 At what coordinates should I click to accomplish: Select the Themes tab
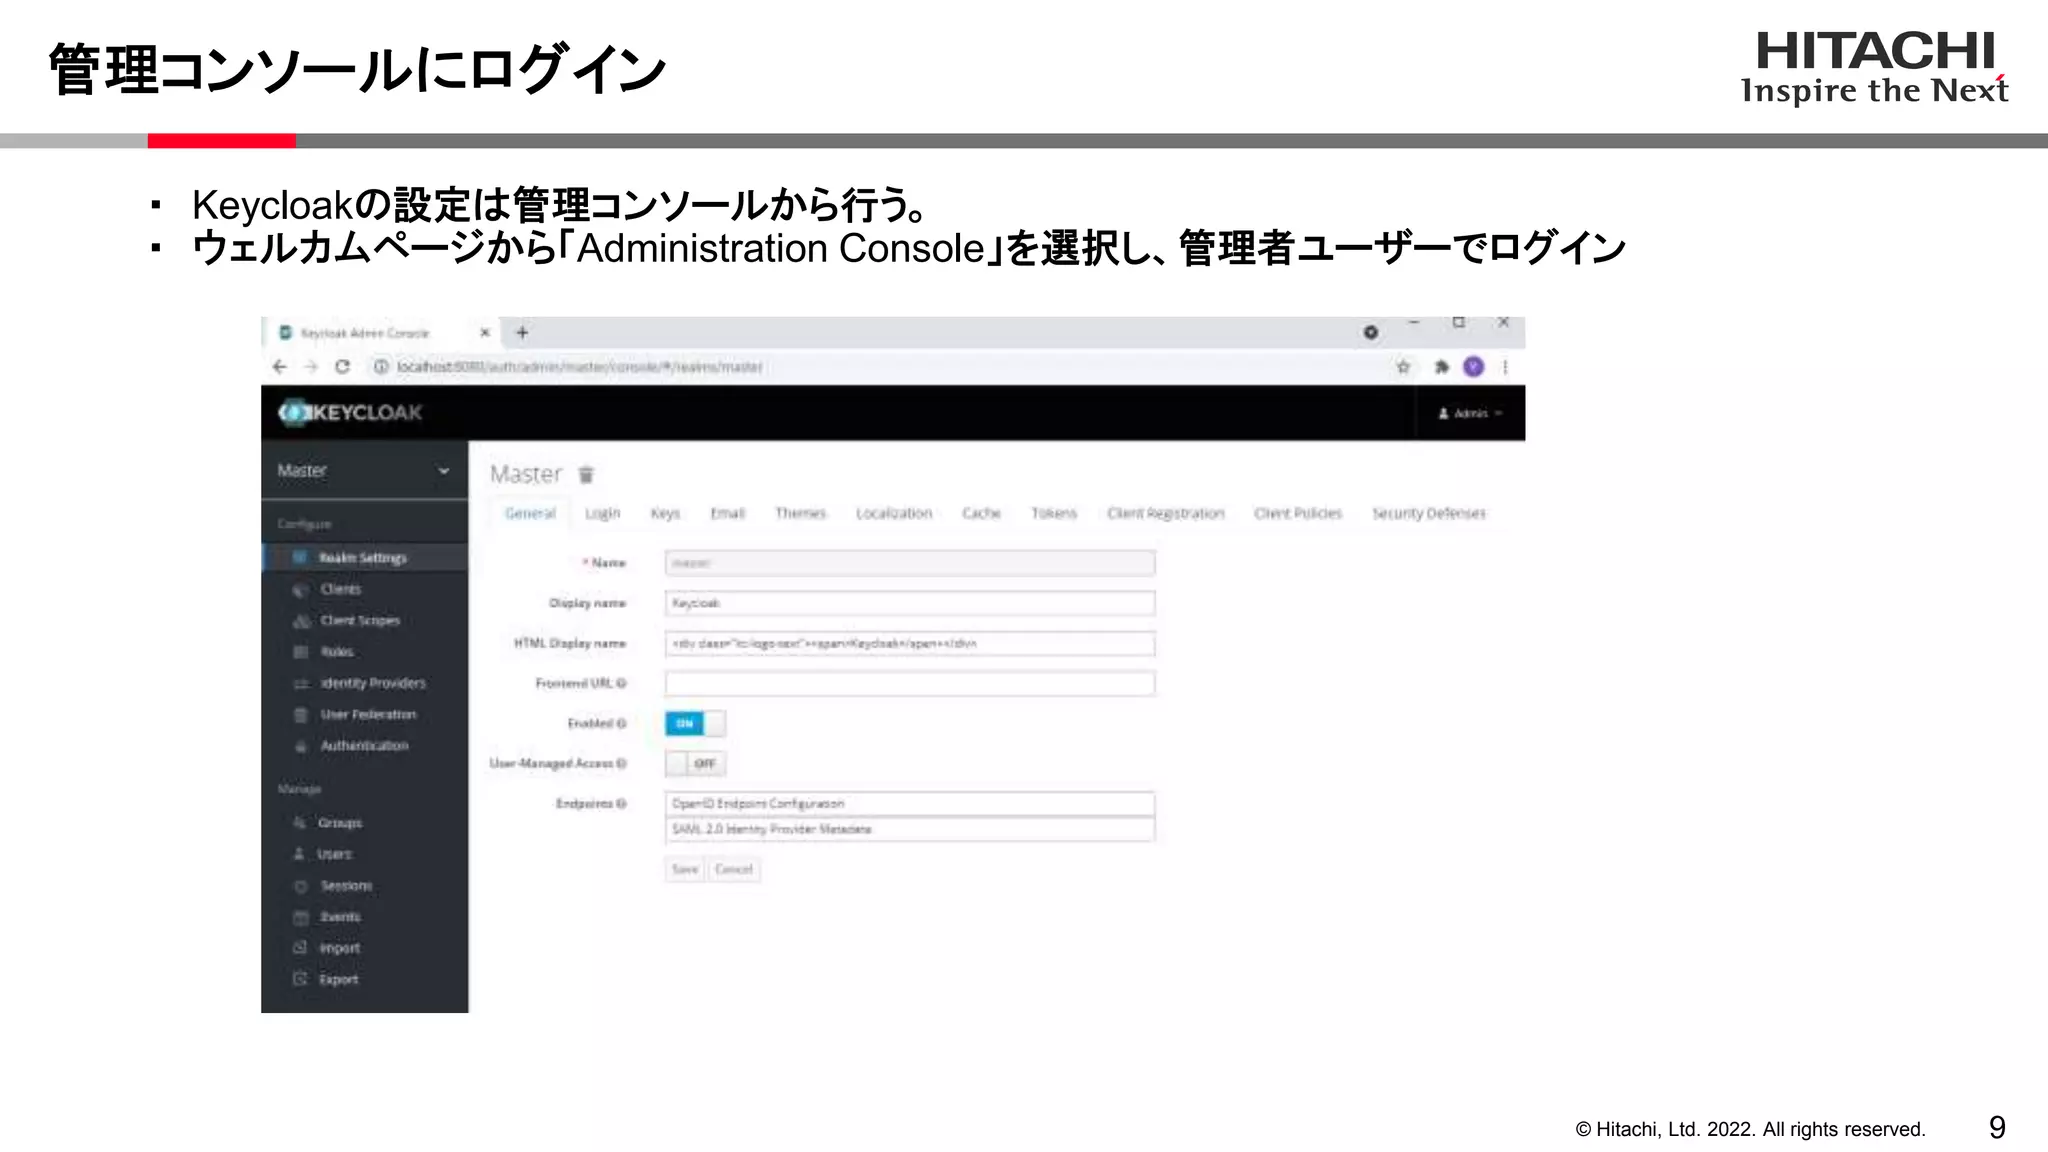(800, 513)
